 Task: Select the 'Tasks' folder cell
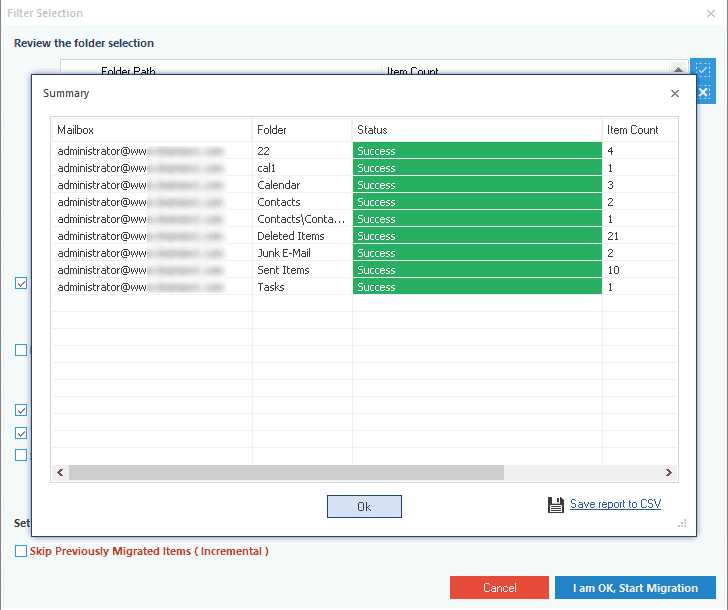point(302,287)
